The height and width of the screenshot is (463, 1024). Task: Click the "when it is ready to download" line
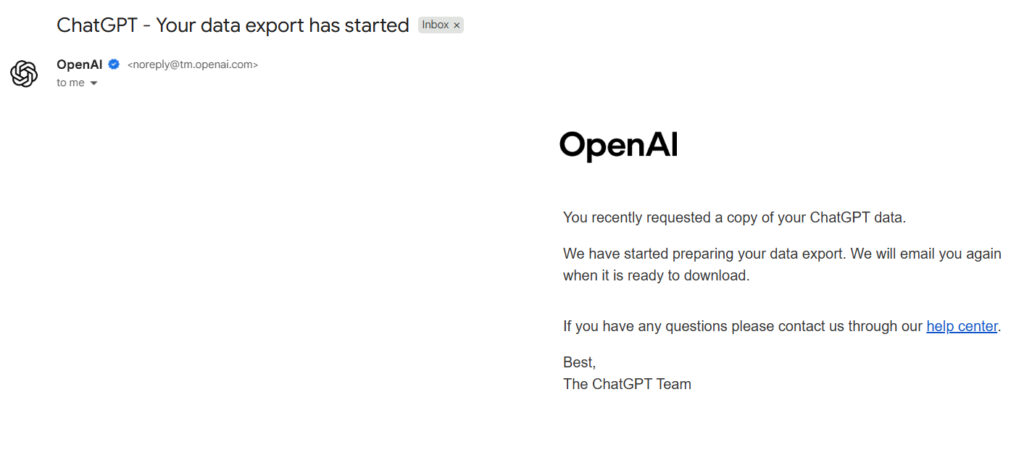click(x=655, y=275)
